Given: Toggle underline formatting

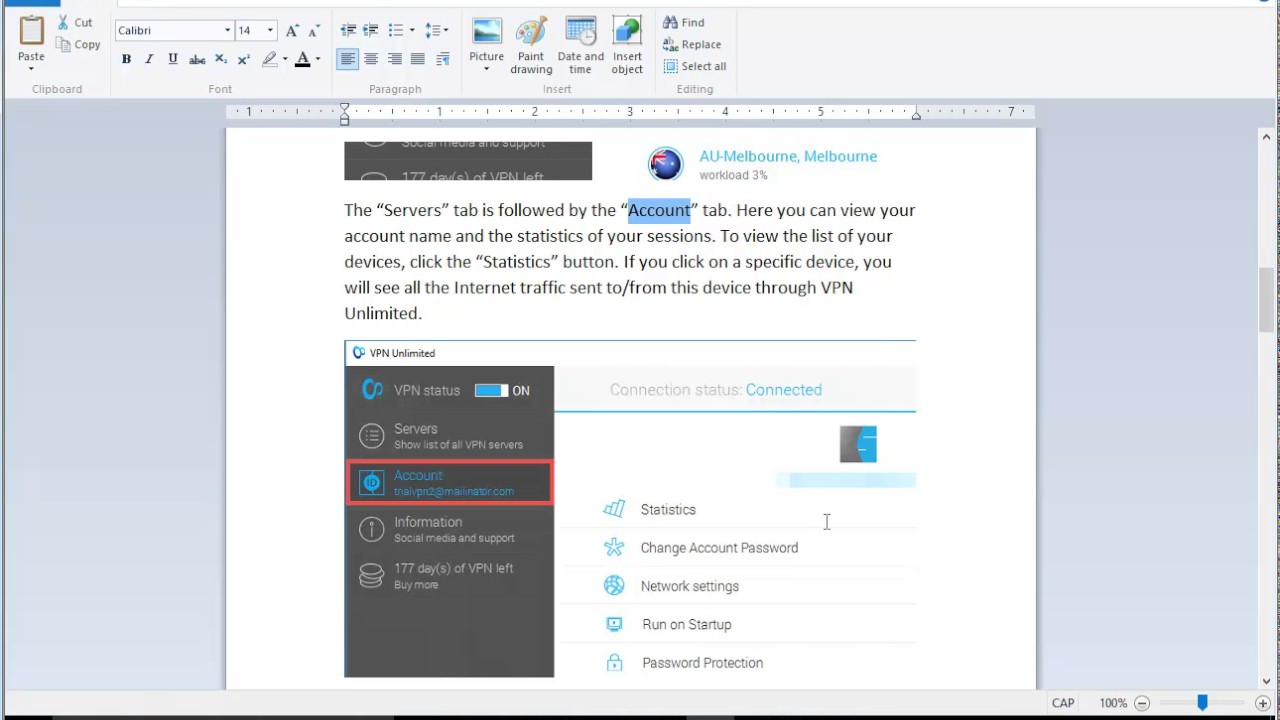Looking at the screenshot, I should tap(173, 60).
